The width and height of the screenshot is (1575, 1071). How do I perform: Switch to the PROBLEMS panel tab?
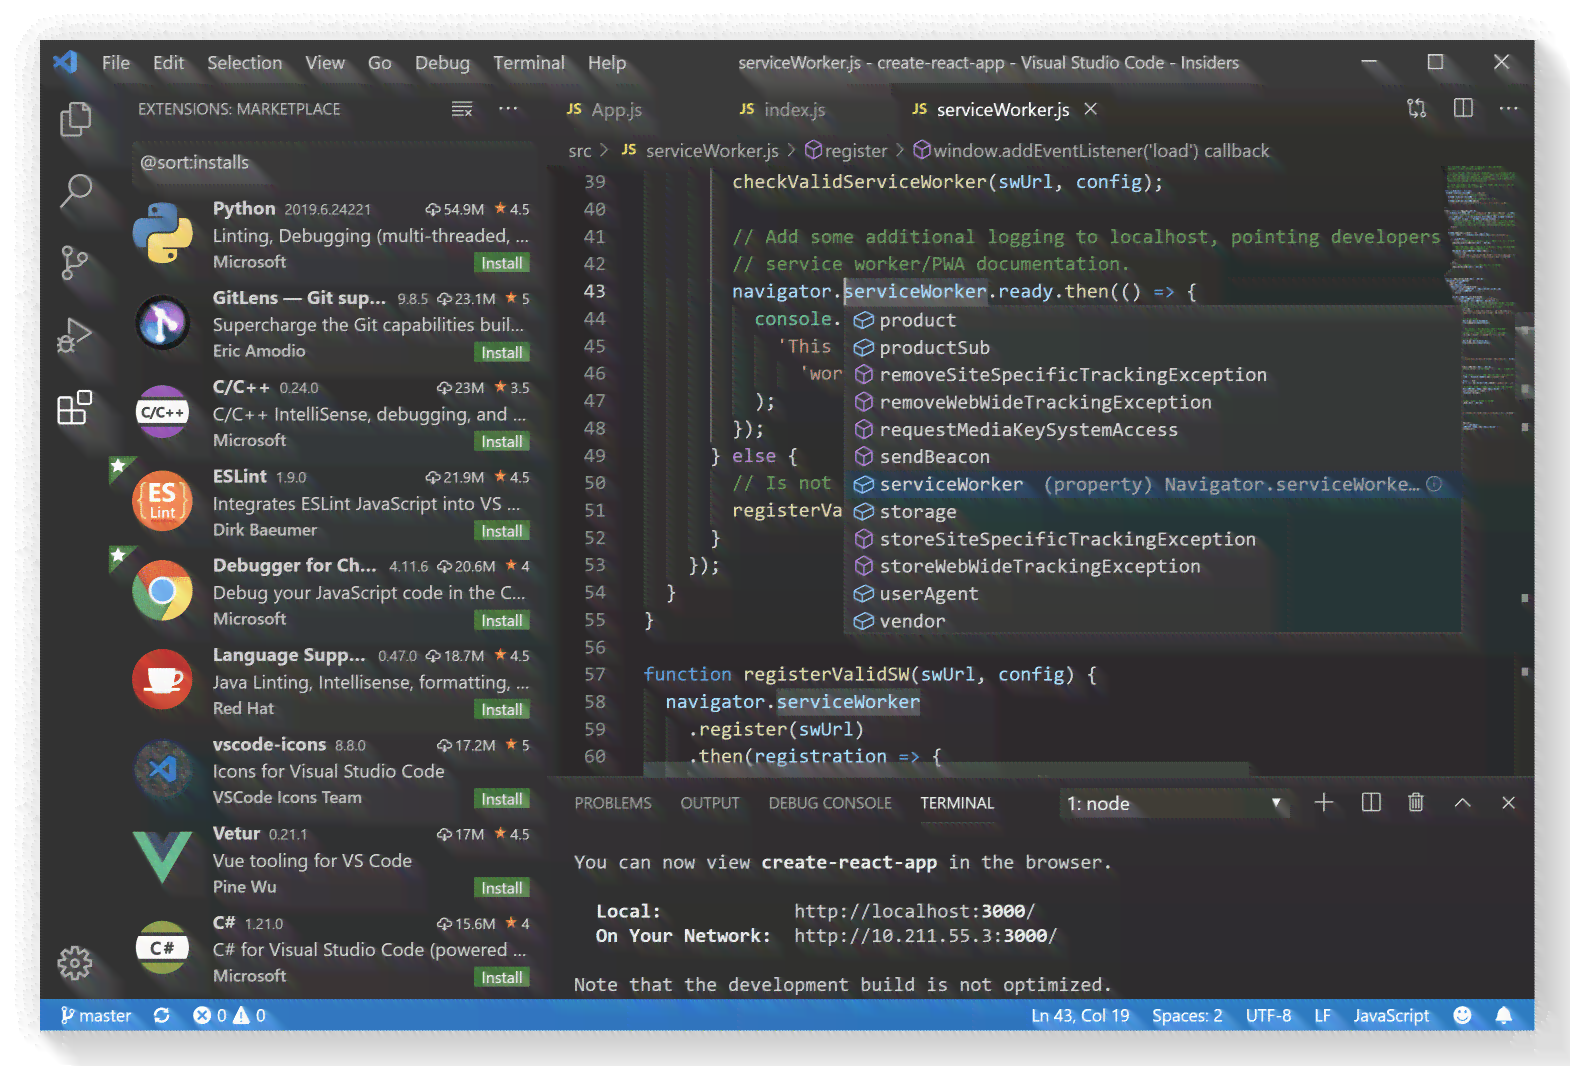tap(613, 804)
